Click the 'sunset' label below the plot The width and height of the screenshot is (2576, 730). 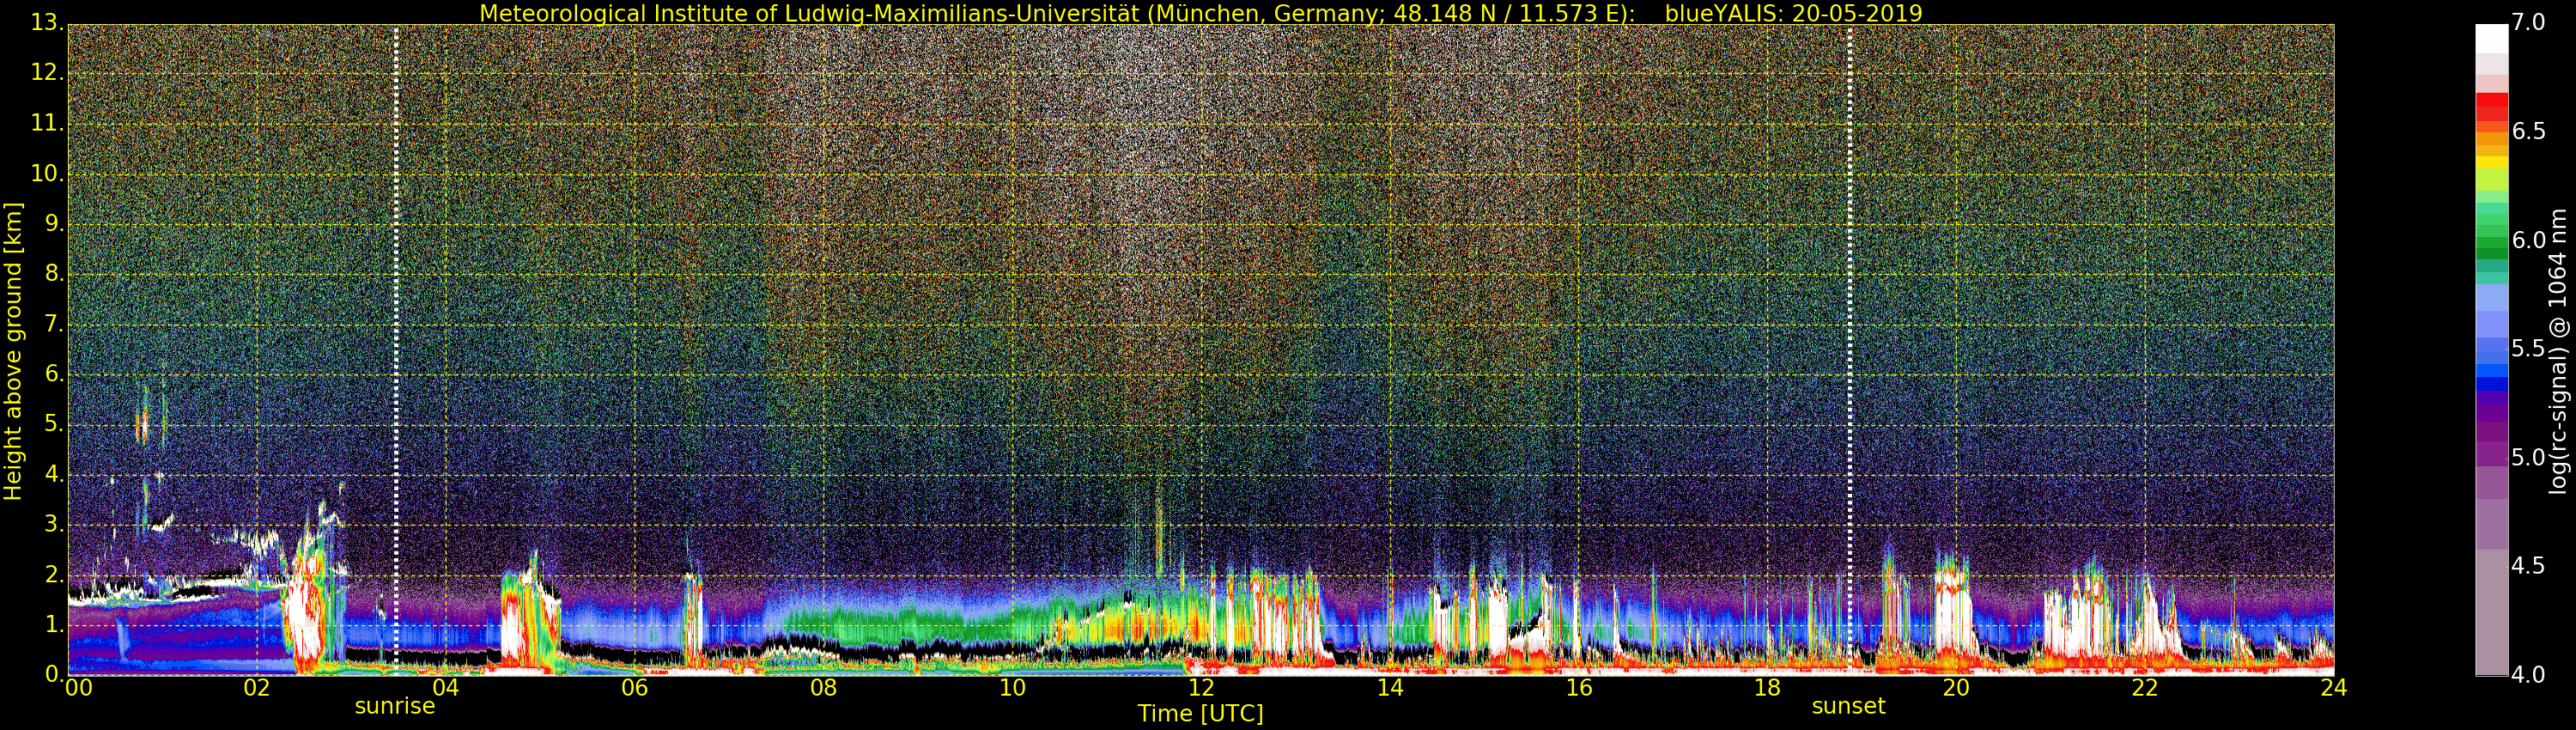(x=1848, y=706)
